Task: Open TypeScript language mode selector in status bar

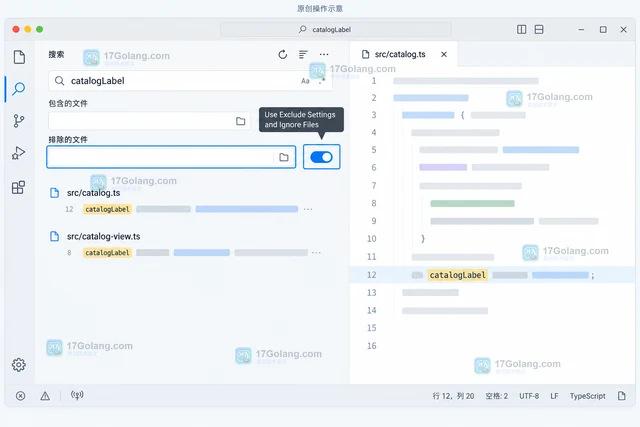Action: click(587, 396)
